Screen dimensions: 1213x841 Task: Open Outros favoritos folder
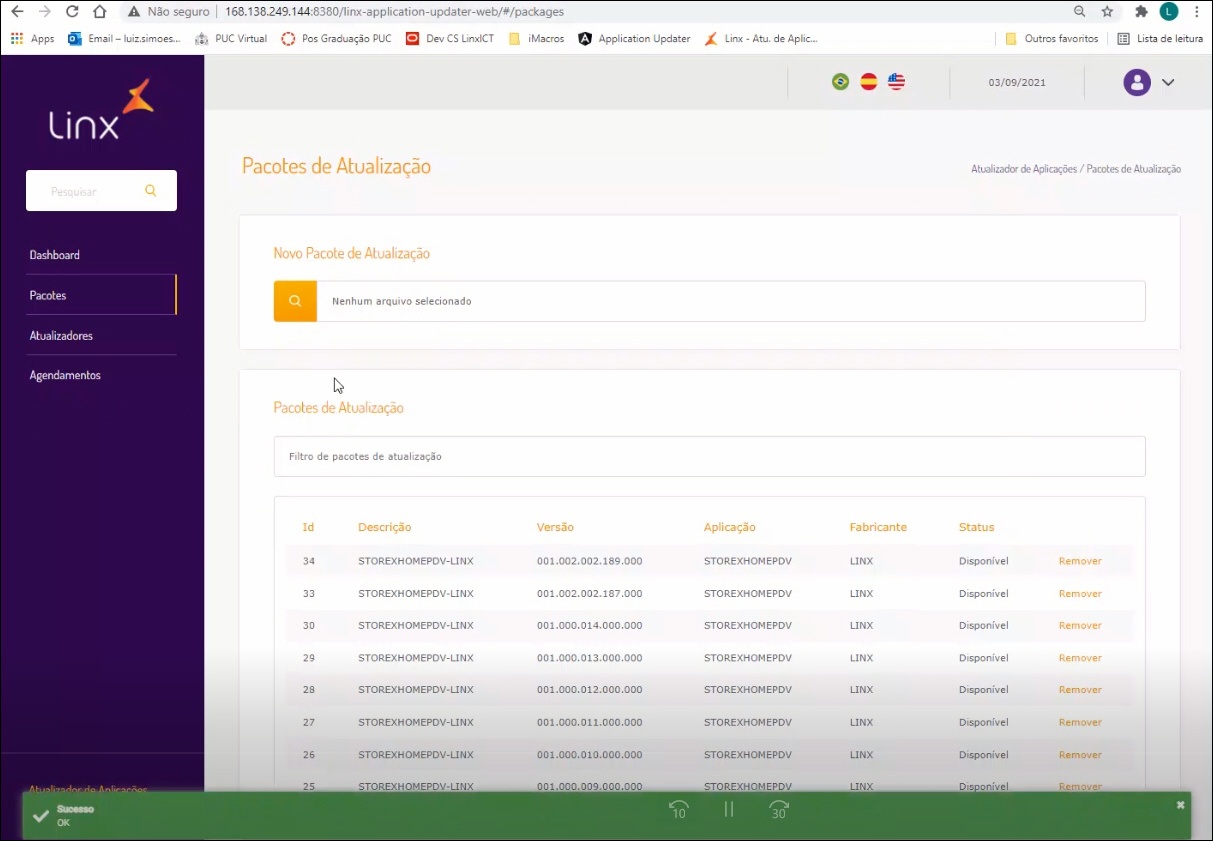tap(1051, 39)
